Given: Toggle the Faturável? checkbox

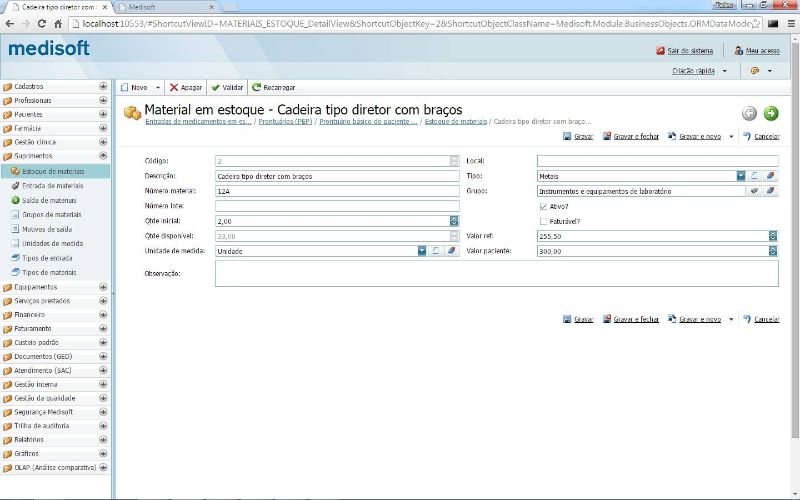Looking at the screenshot, I should pyautogui.click(x=543, y=221).
